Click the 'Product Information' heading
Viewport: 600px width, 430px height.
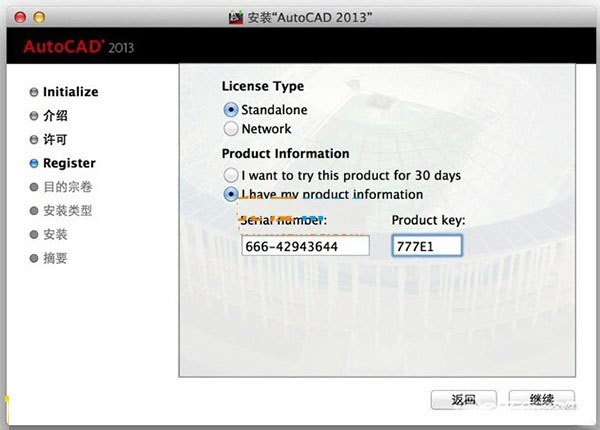pyautogui.click(x=285, y=154)
